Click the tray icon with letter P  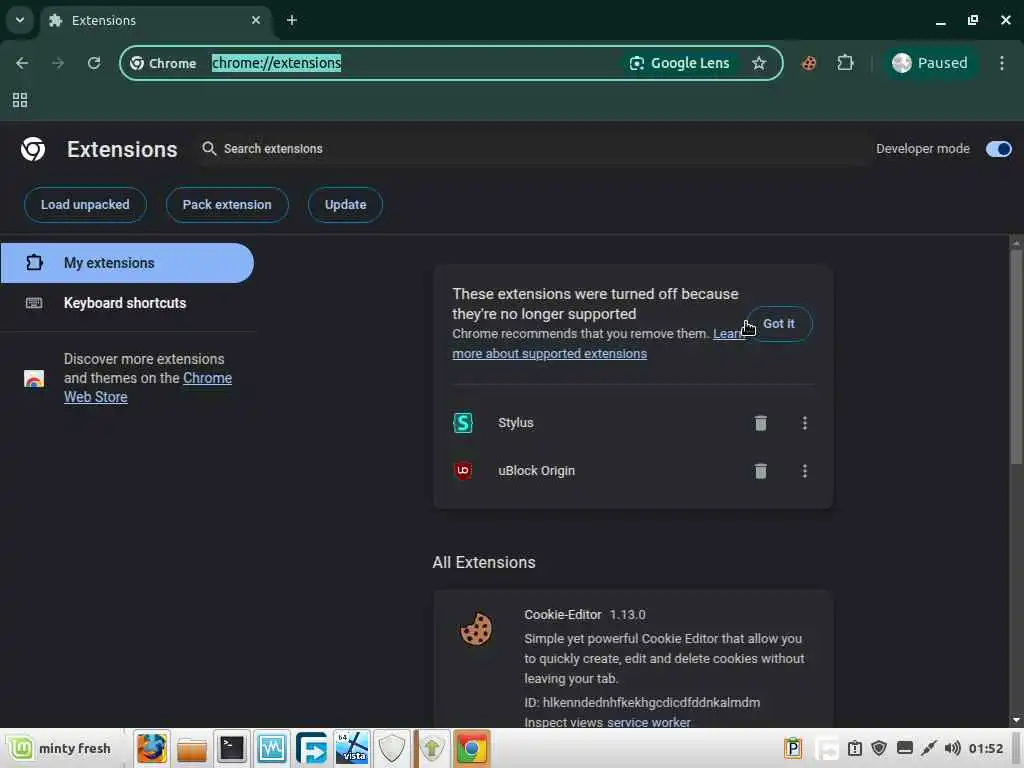click(x=793, y=748)
